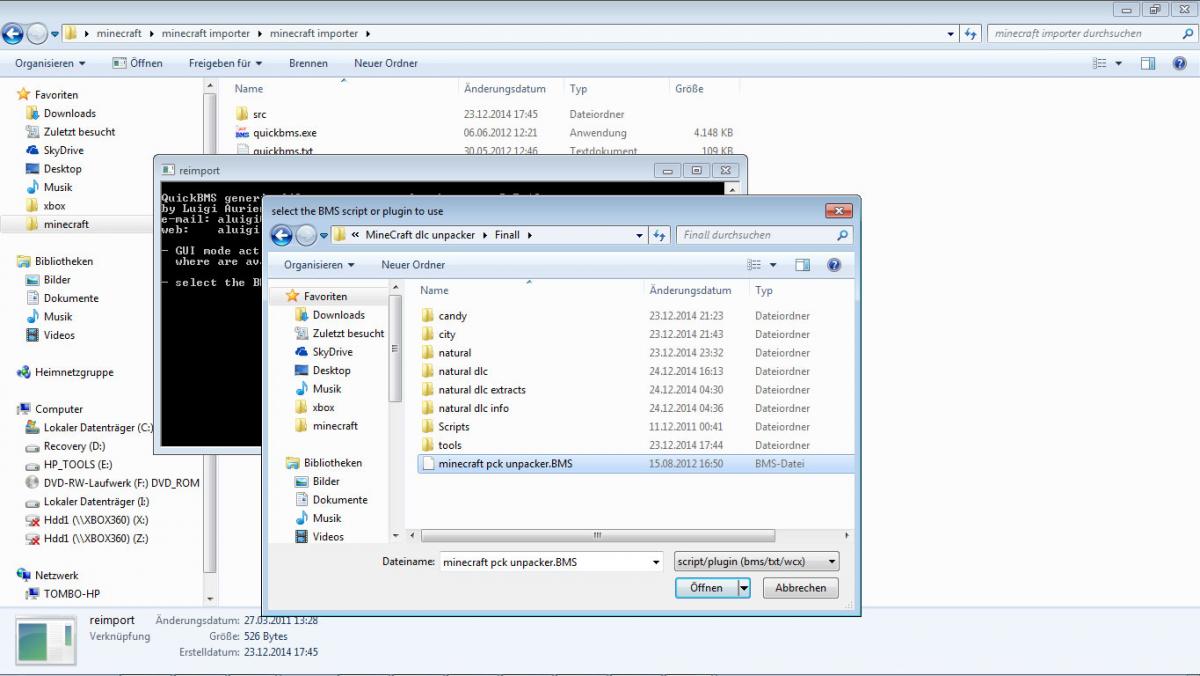Click the Heimnetzgruppe icon in Explorer sidebar
1200x676 pixels.
click(x=23, y=372)
